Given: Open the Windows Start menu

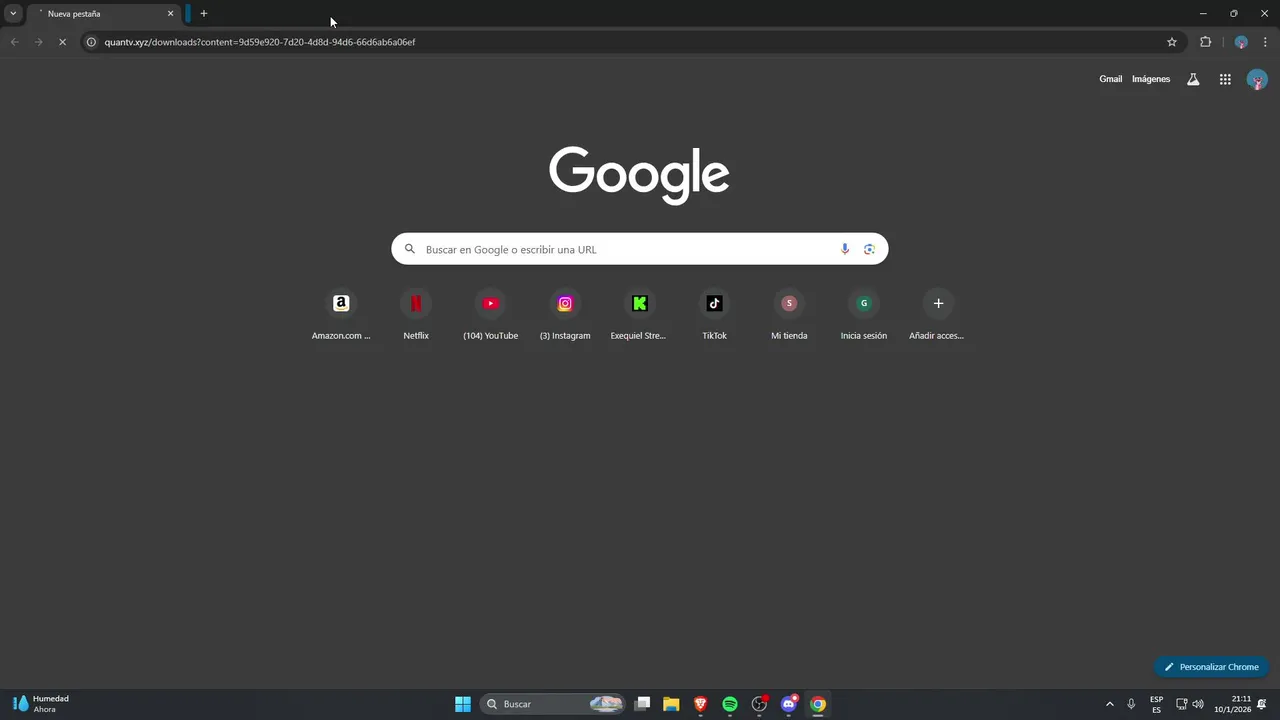Looking at the screenshot, I should [463, 704].
